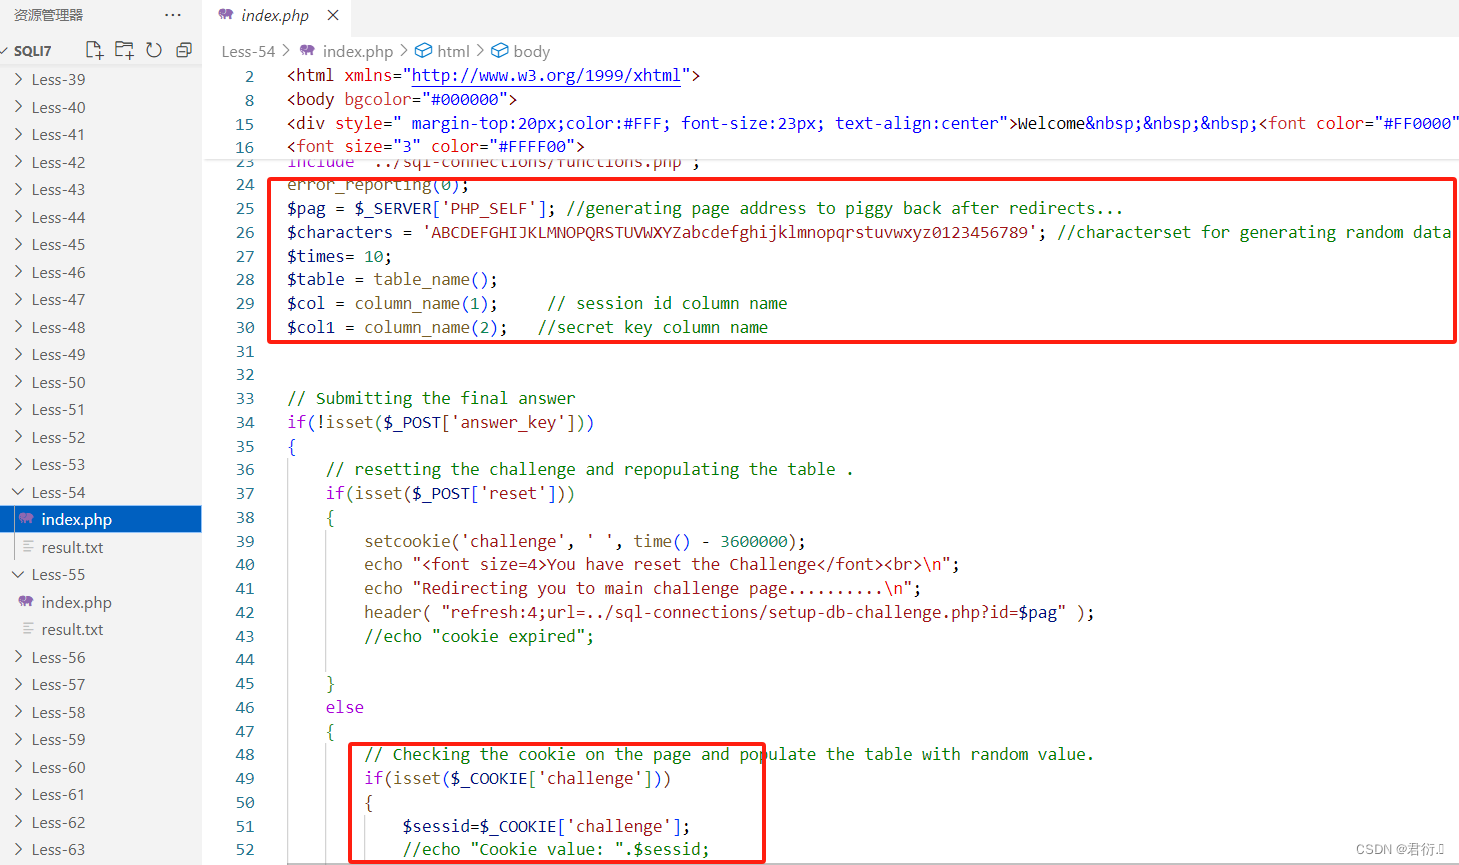Select the Less-52 folder row
1459x865 pixels.
[101, 437]
